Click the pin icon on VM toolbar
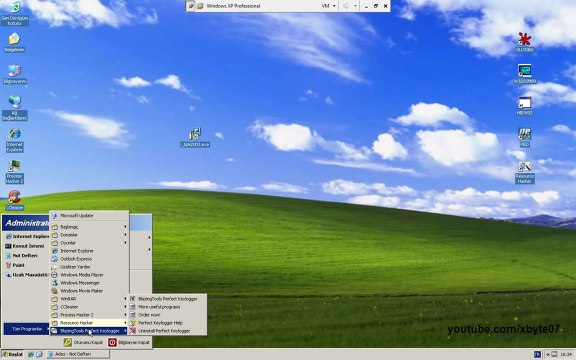Viewport: 576px width, 360px height. 191,6
